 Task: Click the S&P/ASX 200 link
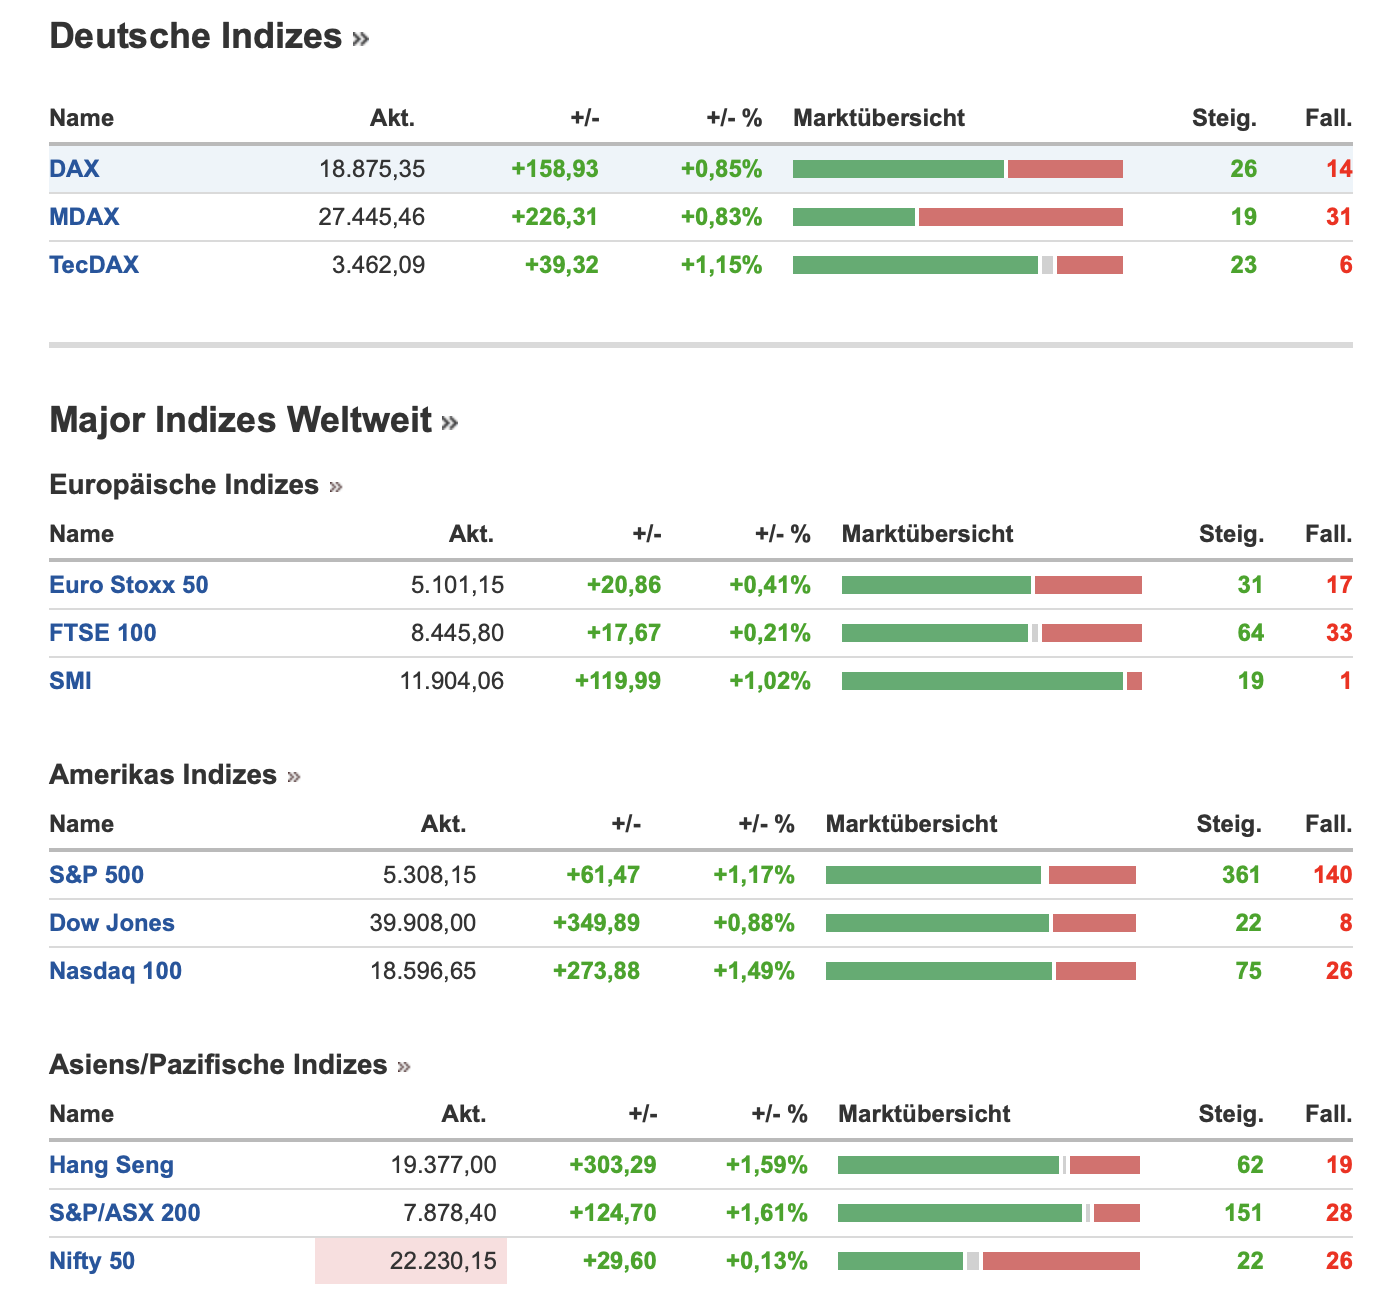click(x=125, y=1213)
